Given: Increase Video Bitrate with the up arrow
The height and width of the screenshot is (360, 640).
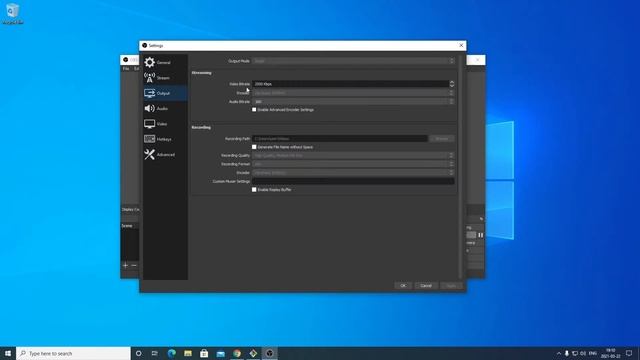Looking at the screenshot, I should point(452,82).
